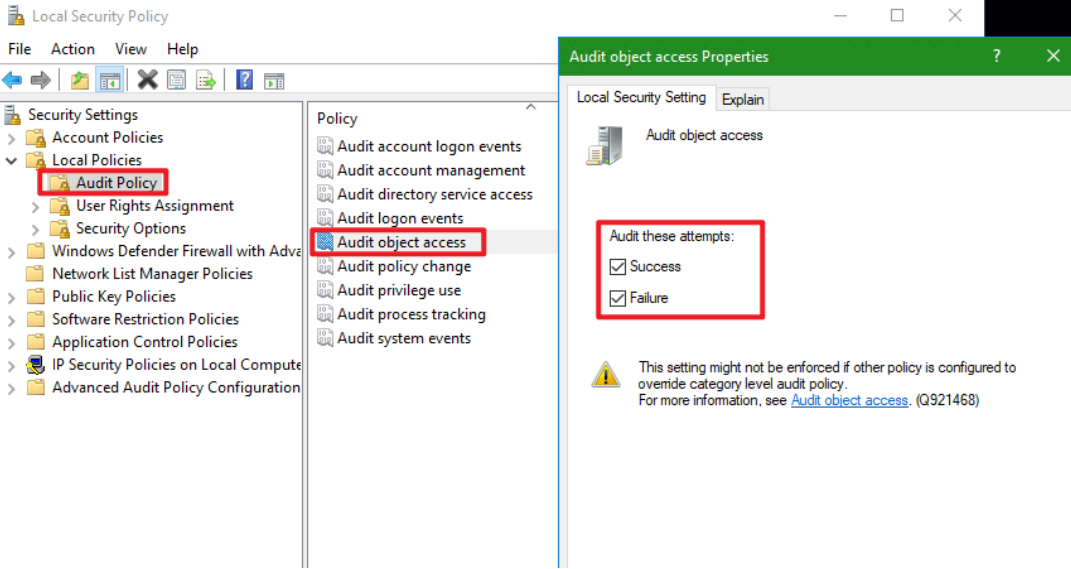Toggle Show/Hide Console Tree toolbar icon
Viewport: 1071px width, 569px height.
coord(110,80)
